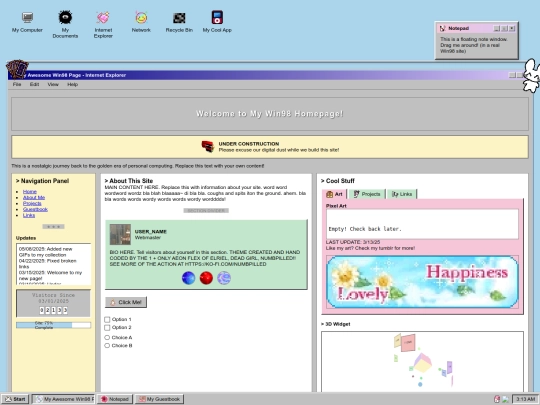Open the Edit menu
The image size is (540, 405).
point(34,84)
